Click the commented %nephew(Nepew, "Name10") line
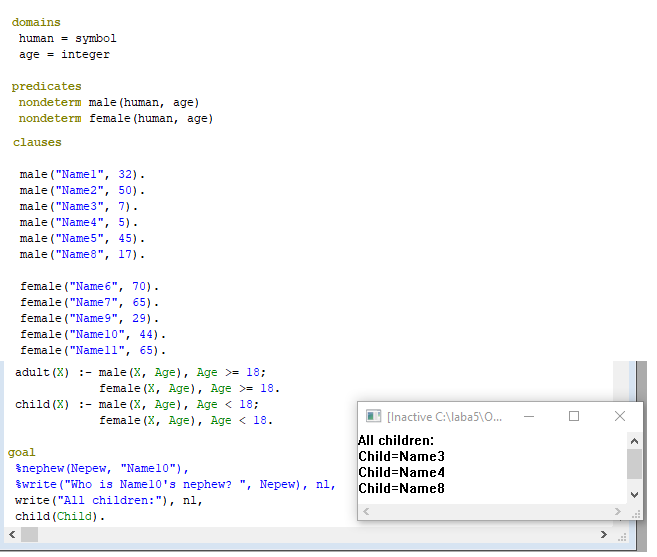The image size is (657, 557). coord(102,468)
